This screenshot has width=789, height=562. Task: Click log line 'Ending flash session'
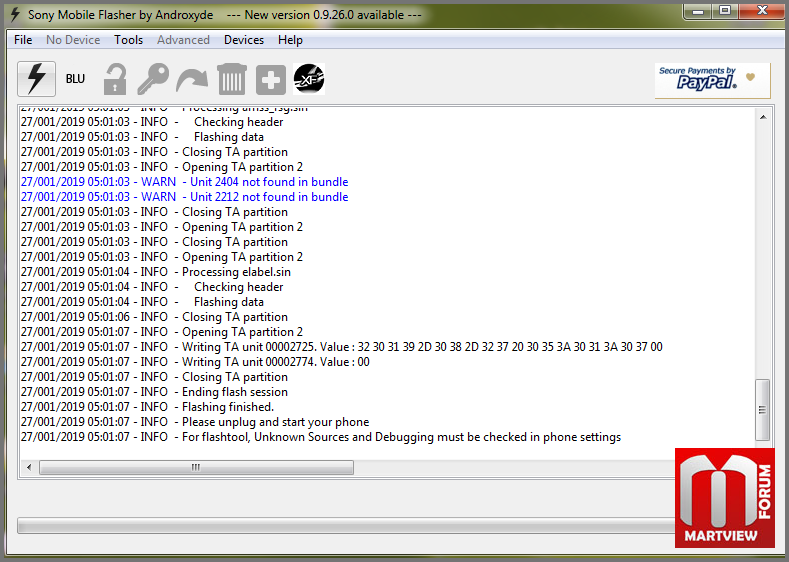pyautogui.click(x=154, y=392)
